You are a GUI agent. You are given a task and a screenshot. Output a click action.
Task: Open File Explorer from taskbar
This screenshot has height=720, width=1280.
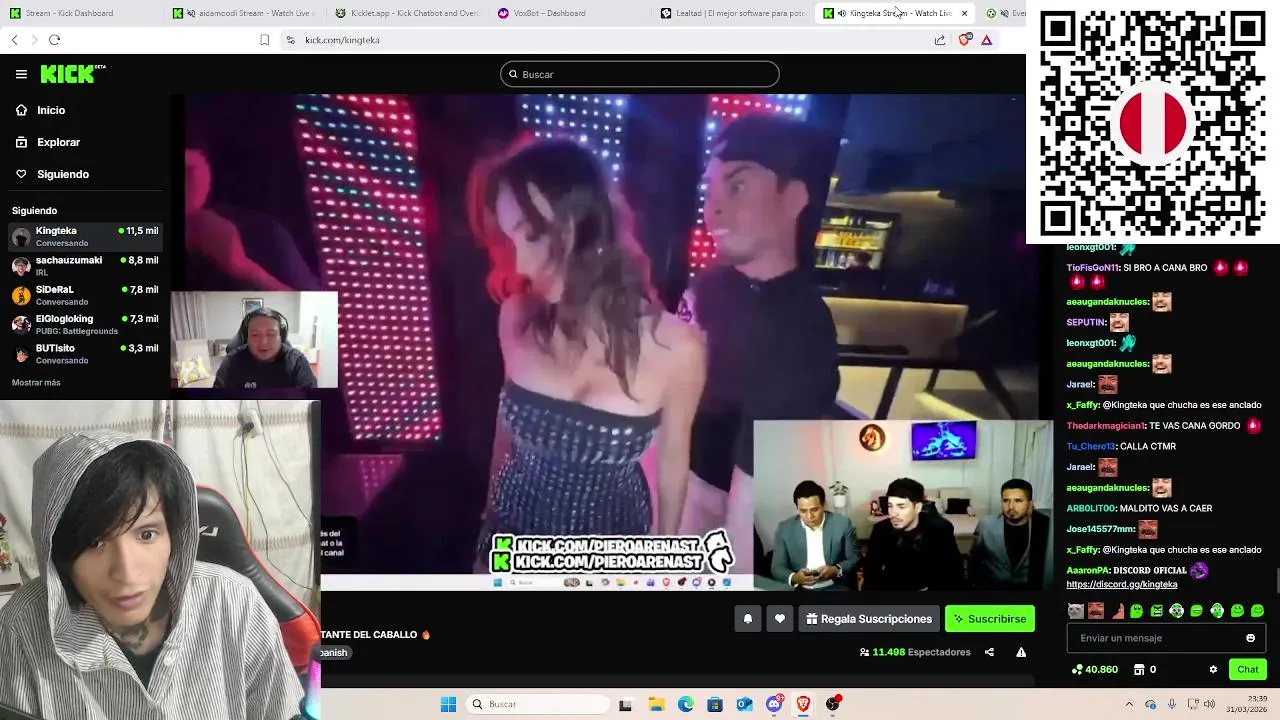pyautogui.click(x=656, y=704)
